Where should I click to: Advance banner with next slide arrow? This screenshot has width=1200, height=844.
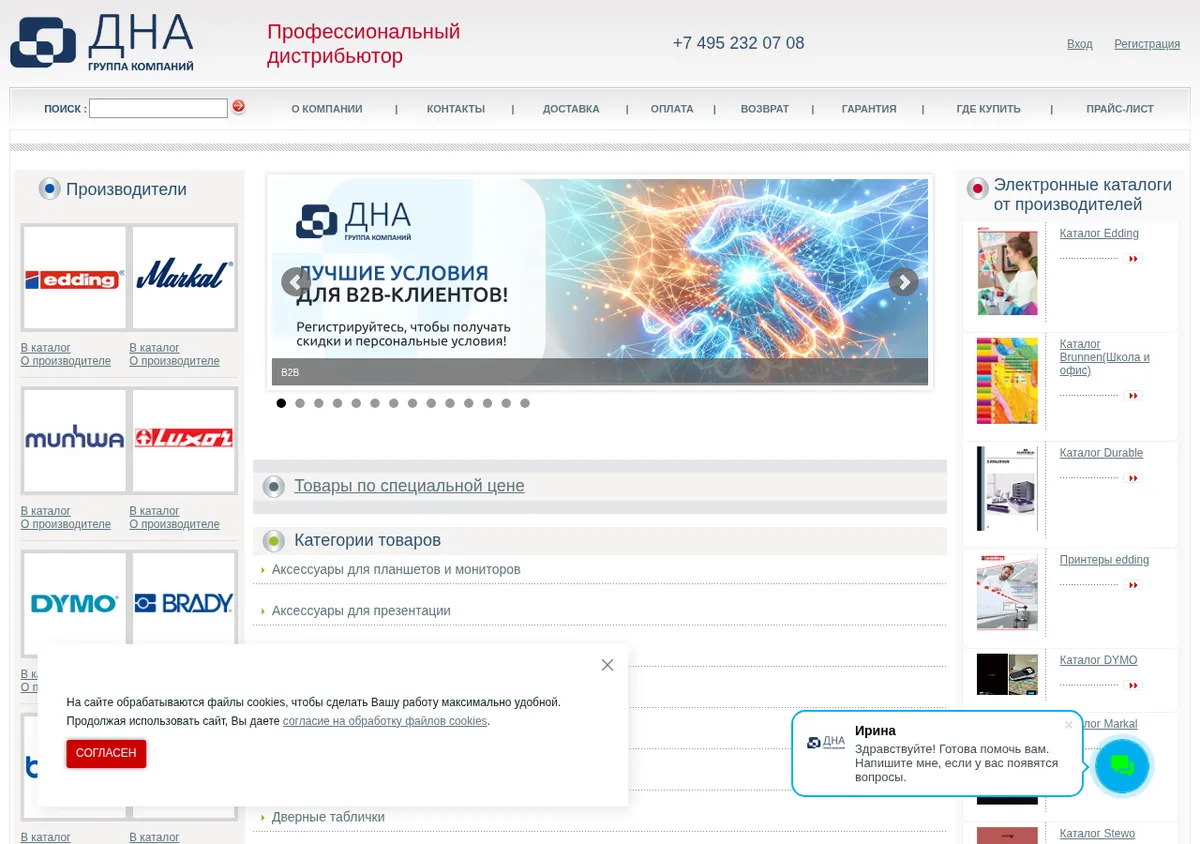[x=903, y=282]
